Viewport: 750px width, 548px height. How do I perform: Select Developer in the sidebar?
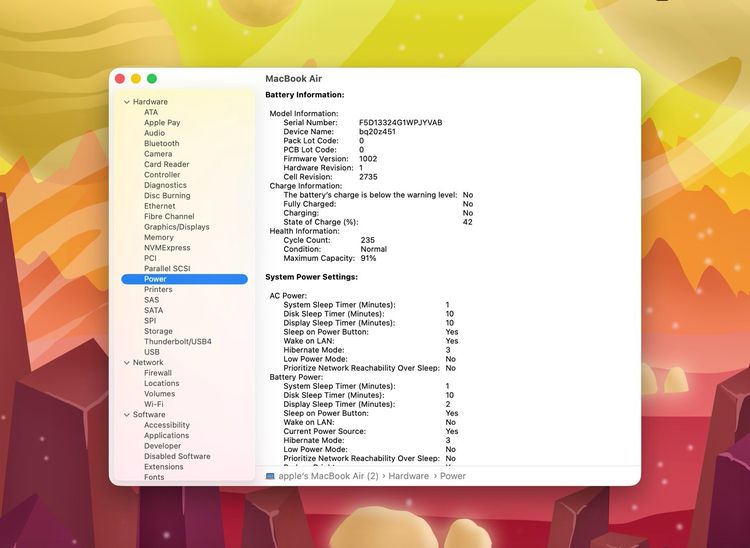[162, 446]
